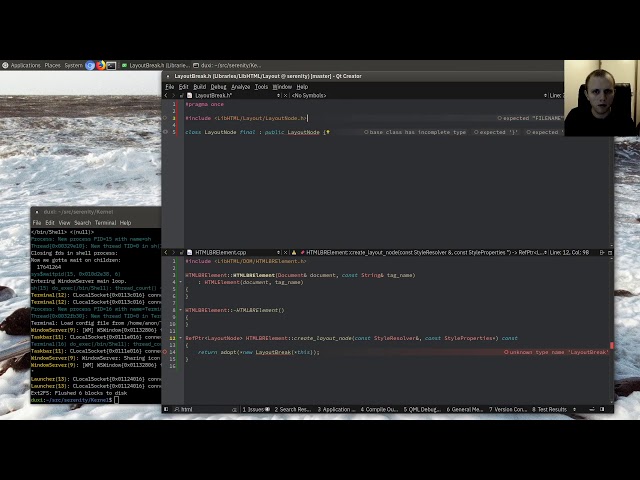This screenshot has width=640, height=480.
Task: Open the 8 Test Results pane
Action: pos(549,409)
